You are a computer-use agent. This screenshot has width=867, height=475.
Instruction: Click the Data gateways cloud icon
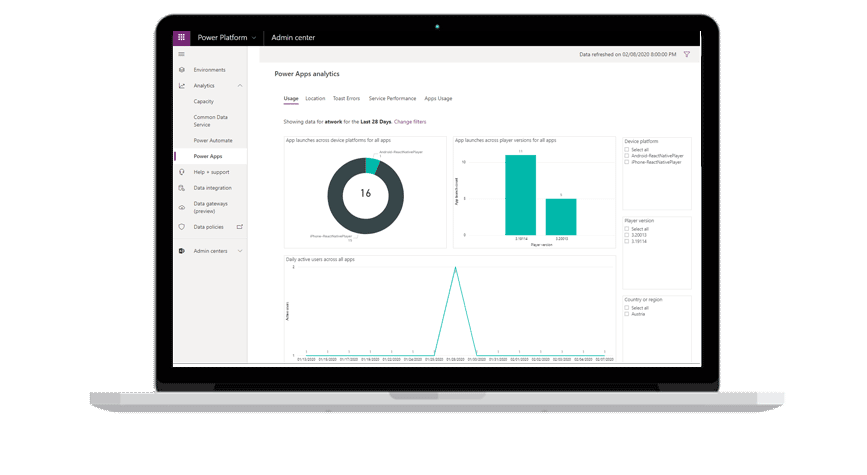coord(182,207)
